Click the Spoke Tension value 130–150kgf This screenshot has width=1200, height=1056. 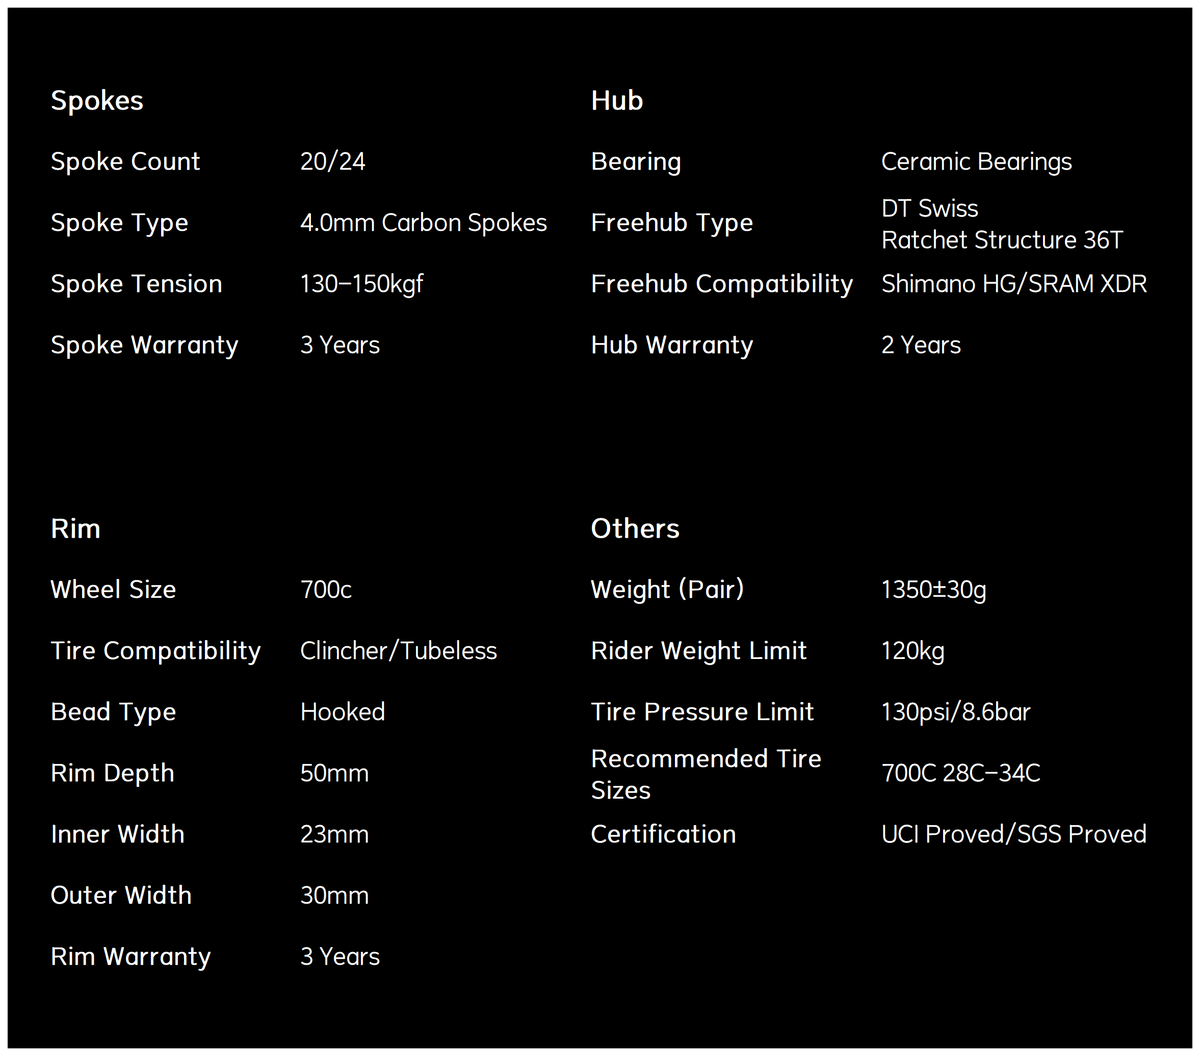362,284
